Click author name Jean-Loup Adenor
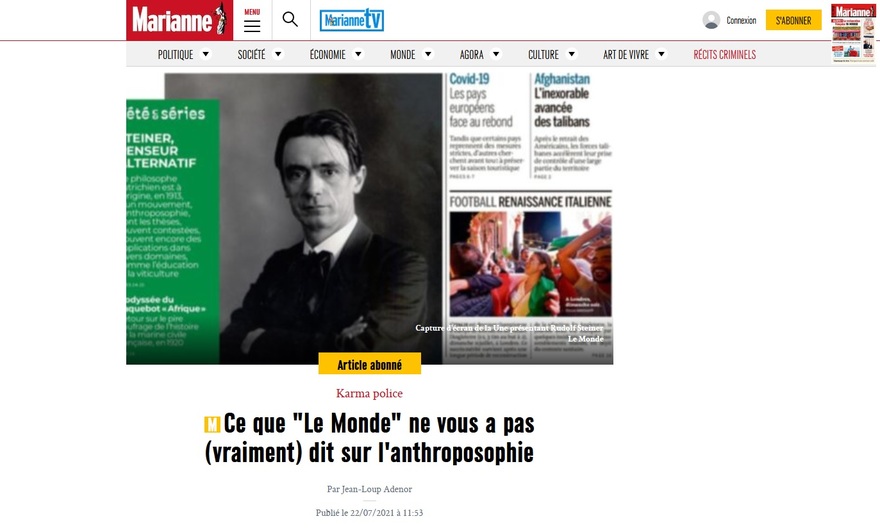Viewport: 880px width, 530px height. pos(377,489)
